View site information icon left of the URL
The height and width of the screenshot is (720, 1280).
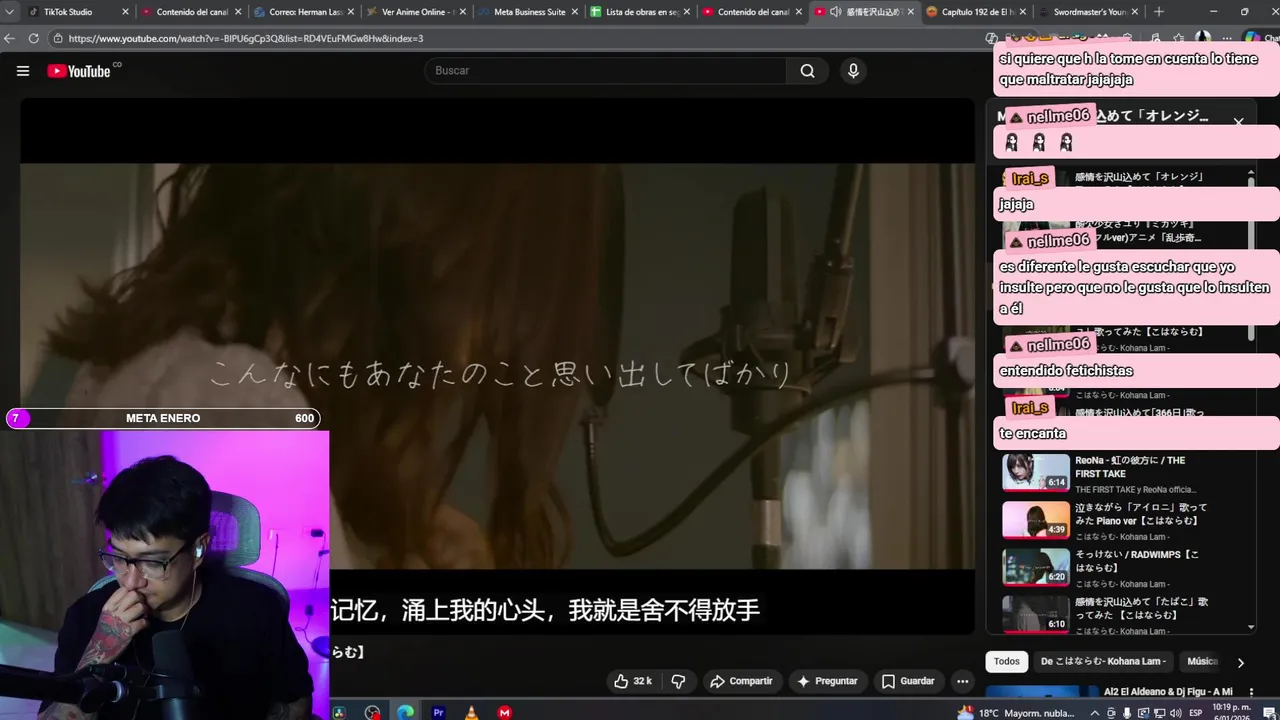pyautogui.click(x=58, y=38)
